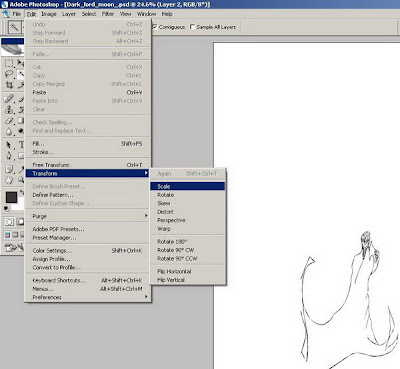Choose Rotate 90° CW option

click(x=188, y=250)
